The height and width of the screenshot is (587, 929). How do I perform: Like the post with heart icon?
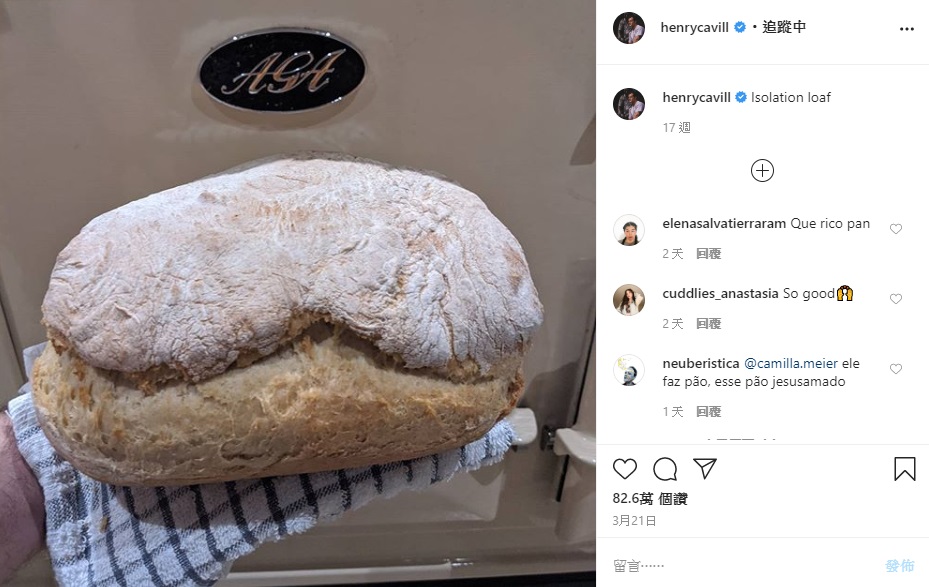pos(624,469)
